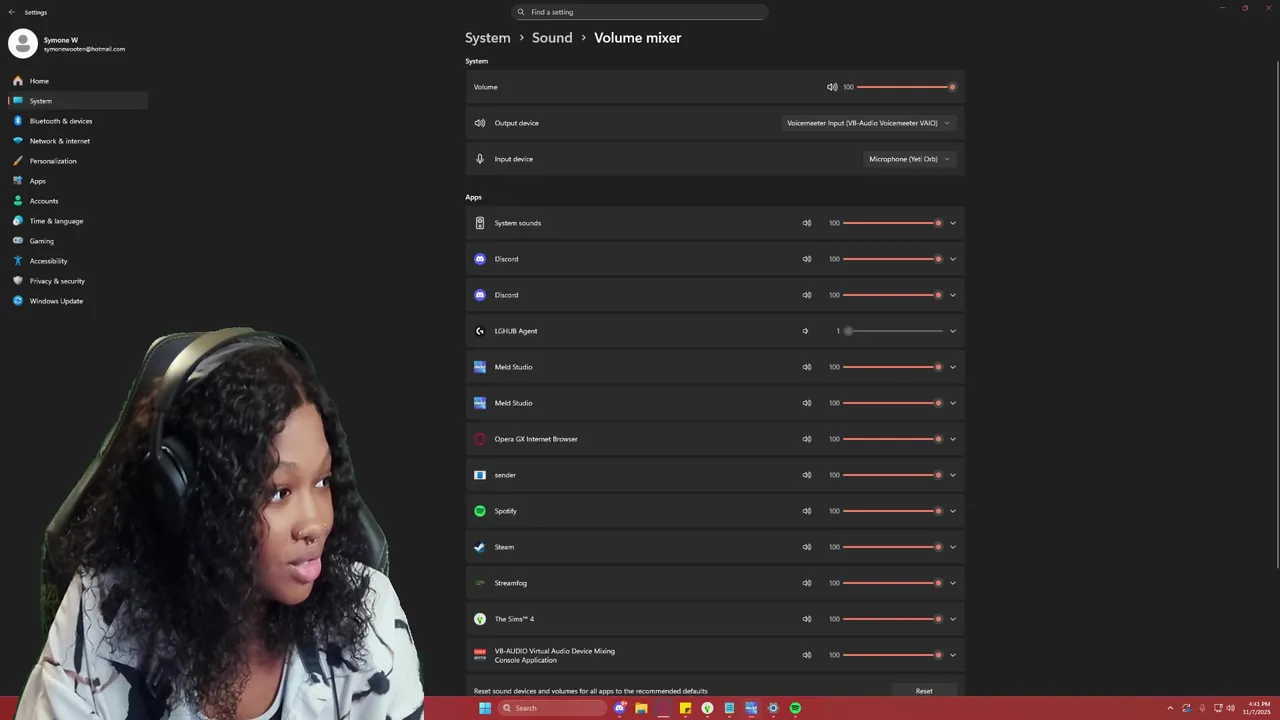Image resolution: width=1280 pixels, height=720 pixels.
Task: Click the Reset button
Action: [x=924, y=691]
